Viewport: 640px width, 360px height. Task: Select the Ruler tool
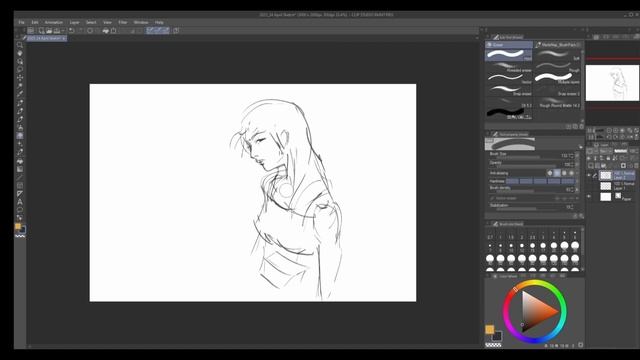tap(20, 193)
